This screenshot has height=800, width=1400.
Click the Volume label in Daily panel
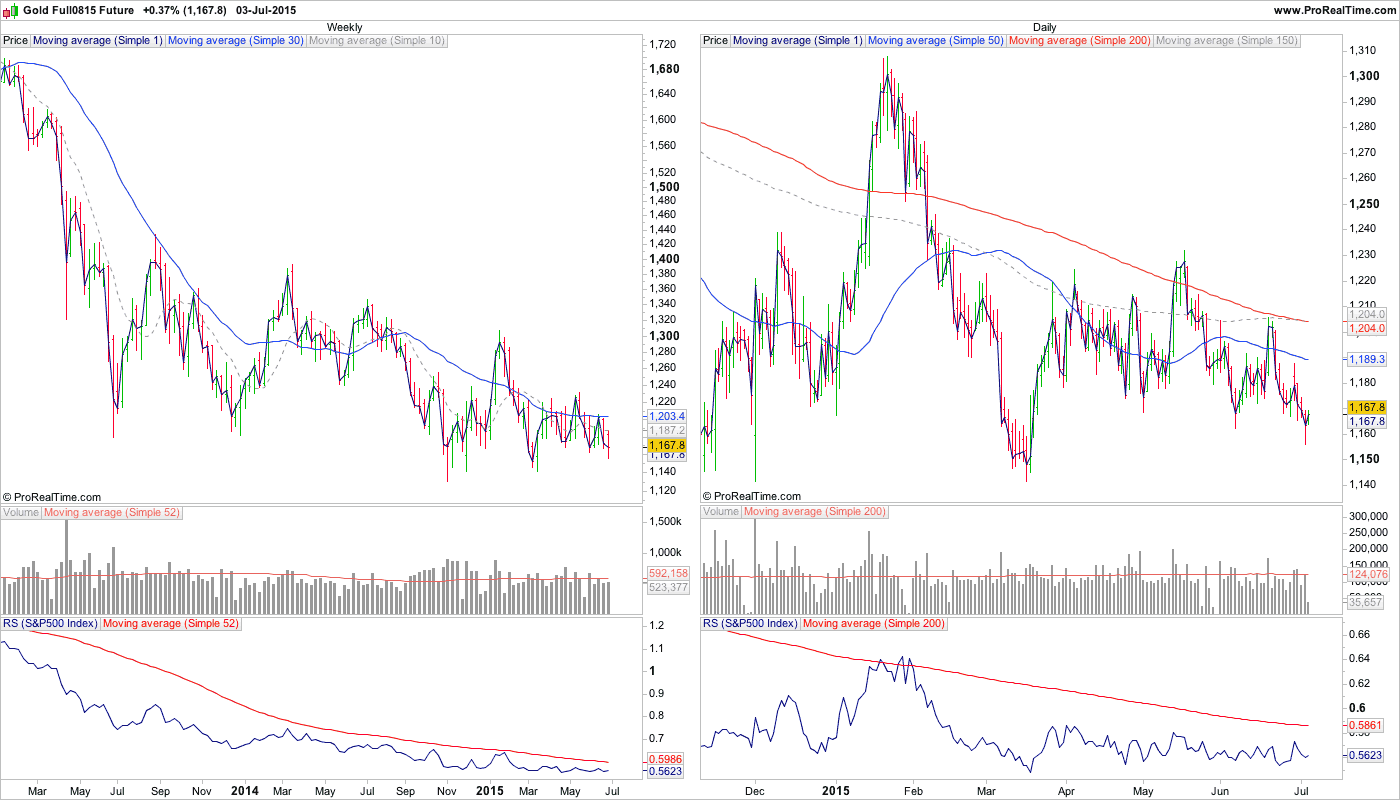721,512
